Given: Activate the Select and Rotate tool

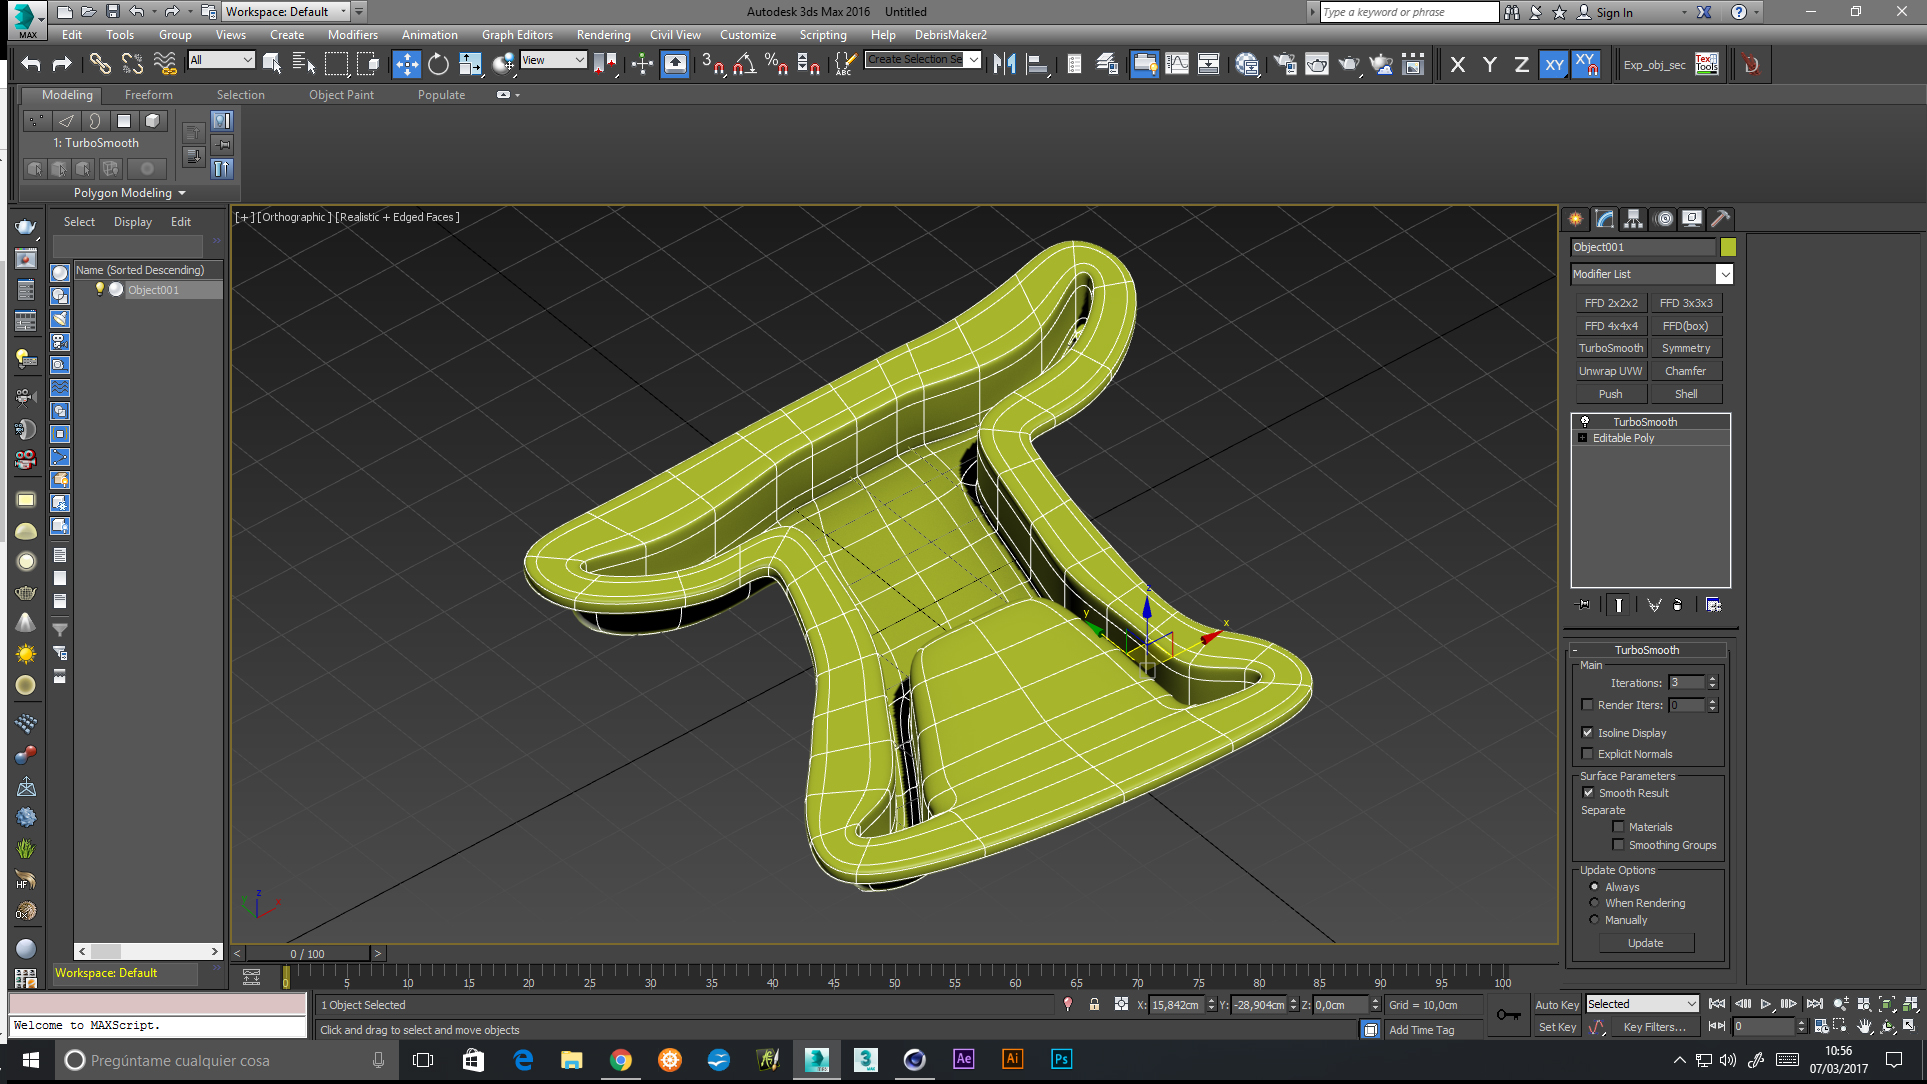Looking at the screenshot, I should (438, 65).
